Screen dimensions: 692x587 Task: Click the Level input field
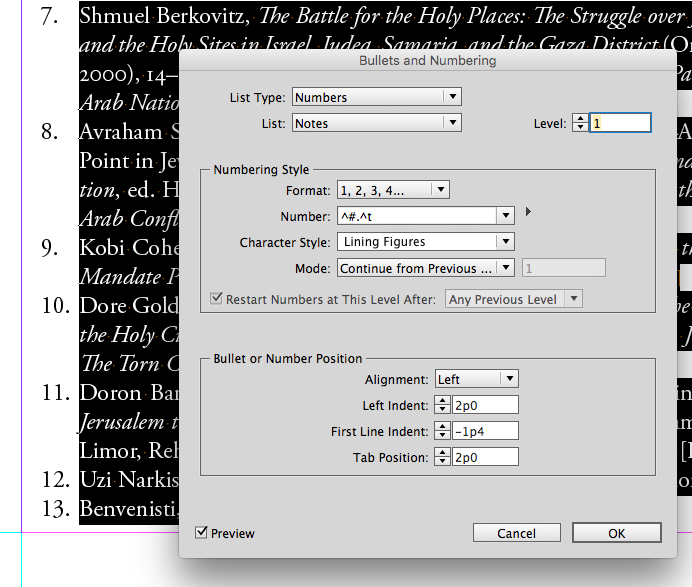[x=620, y=123]
